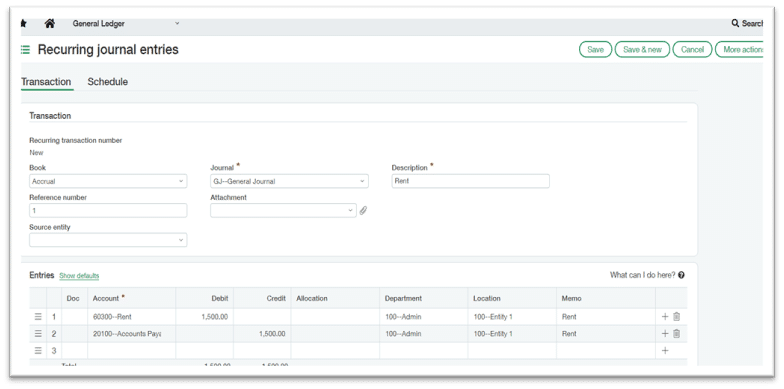Click the Description field containing Rent
Viewport: 784px width, 389px height.
pos(470,181)
